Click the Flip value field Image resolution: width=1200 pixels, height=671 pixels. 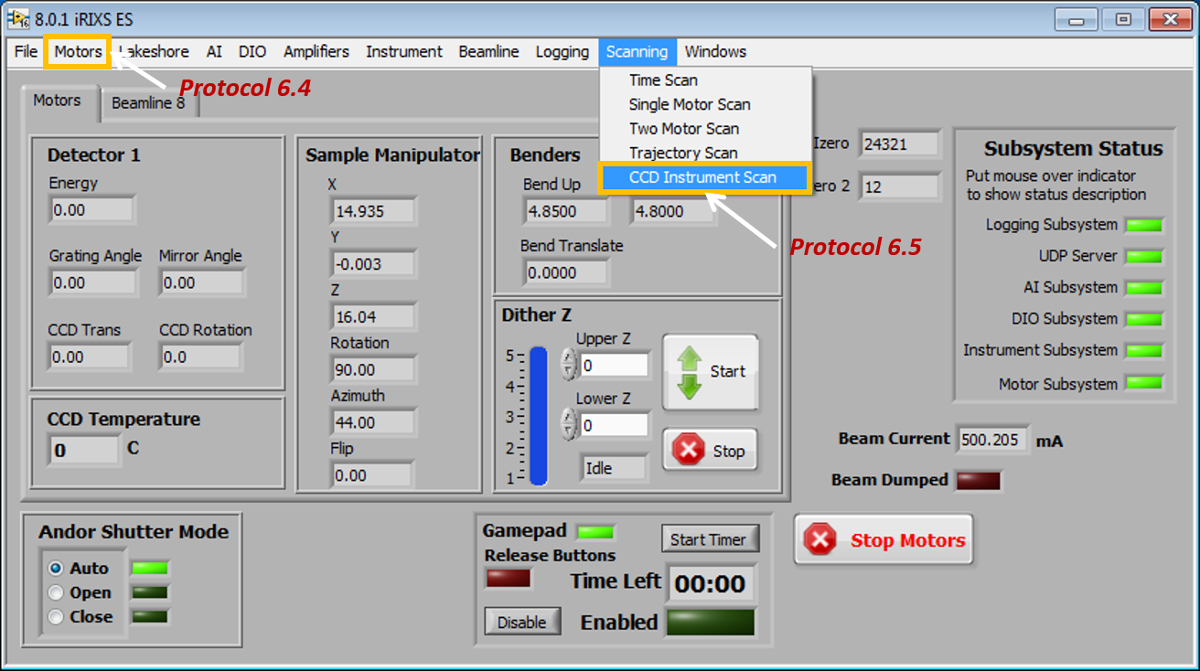point(372,475)
